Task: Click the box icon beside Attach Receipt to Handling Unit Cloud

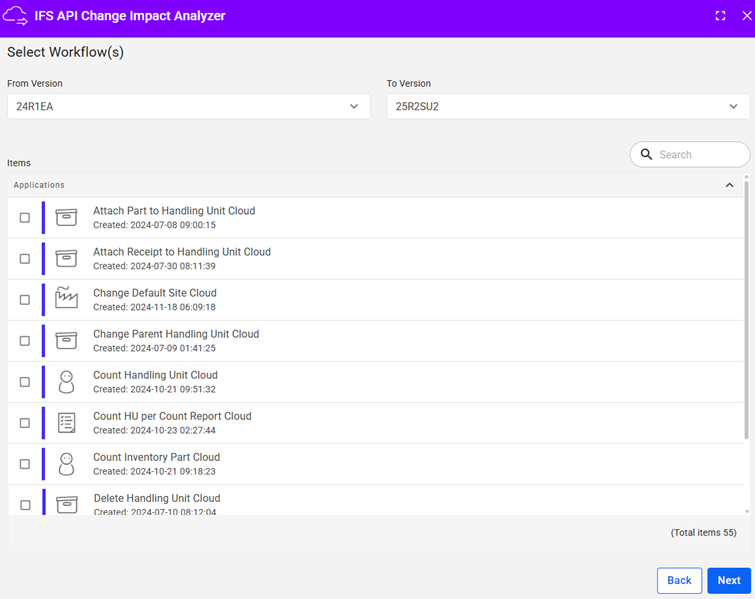Action: [x=66, y=258]
